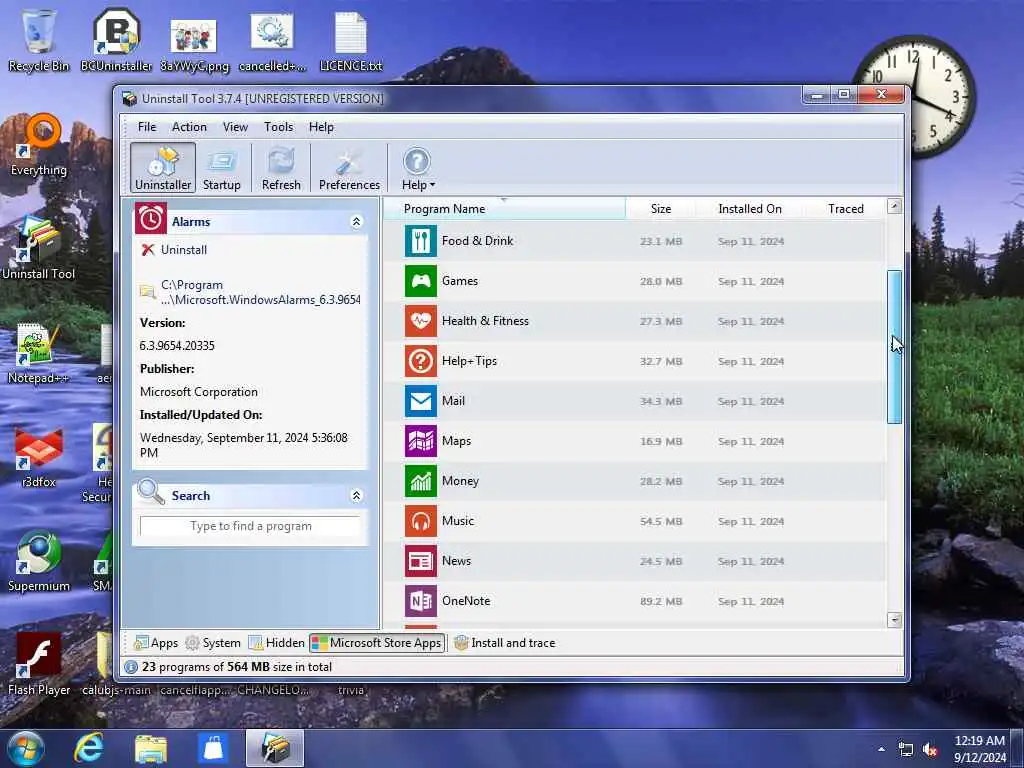Select the Flash Player desktop shortcut

coord(39,665)
